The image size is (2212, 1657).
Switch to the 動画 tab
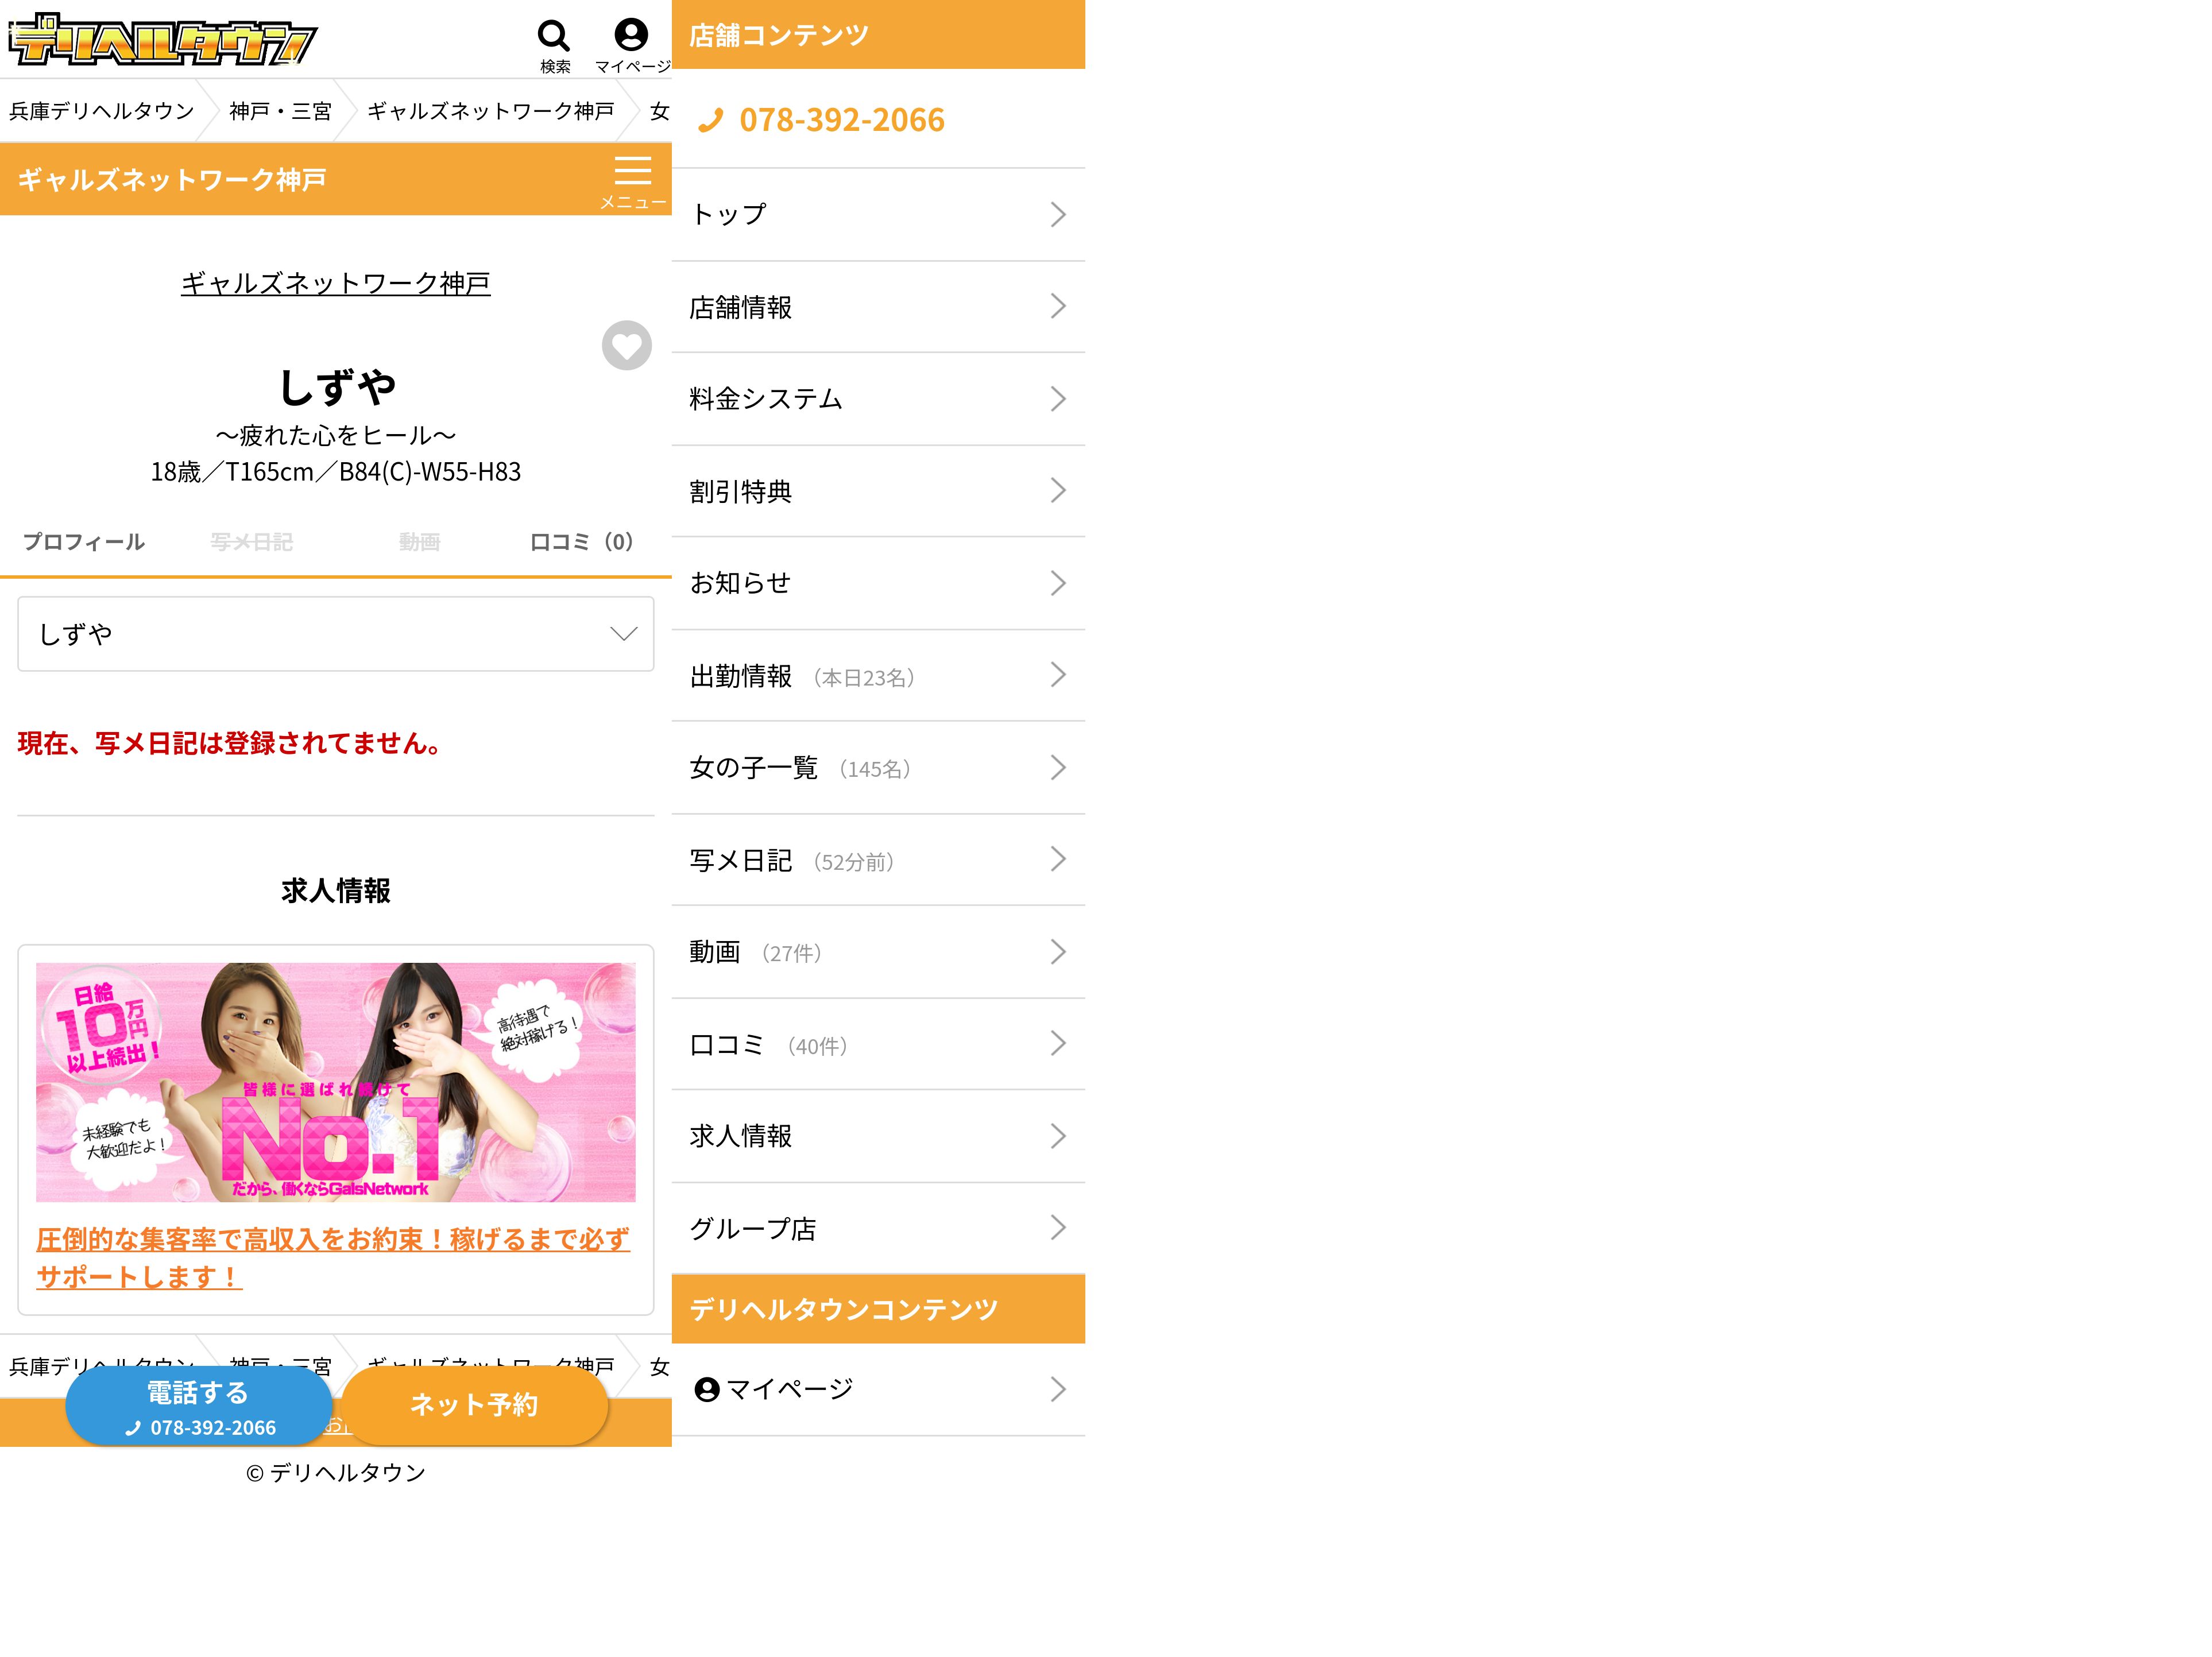click(420, 542)
